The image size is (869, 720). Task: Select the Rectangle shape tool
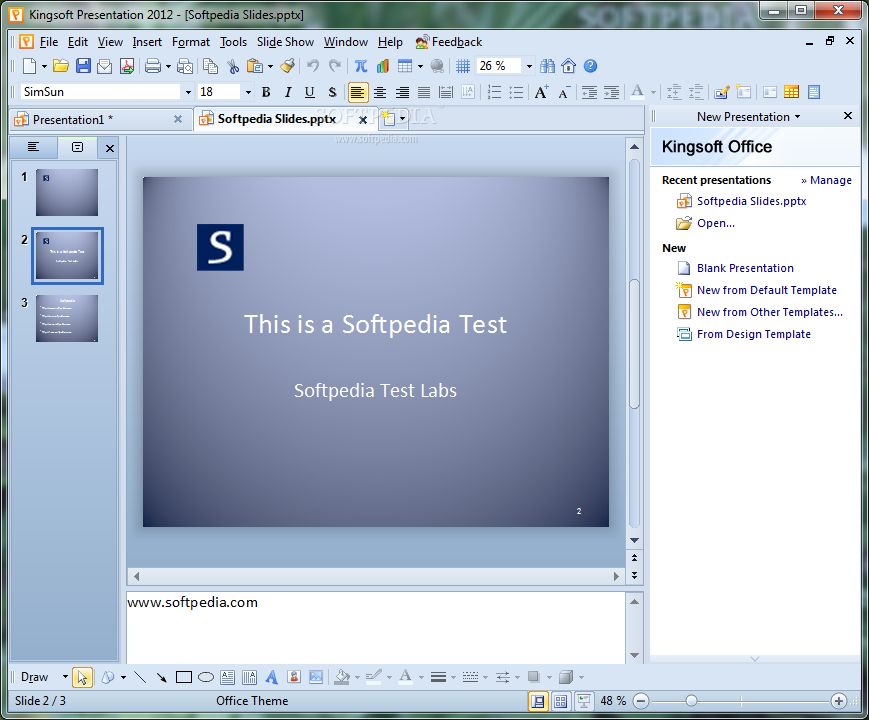coord(183,677)
